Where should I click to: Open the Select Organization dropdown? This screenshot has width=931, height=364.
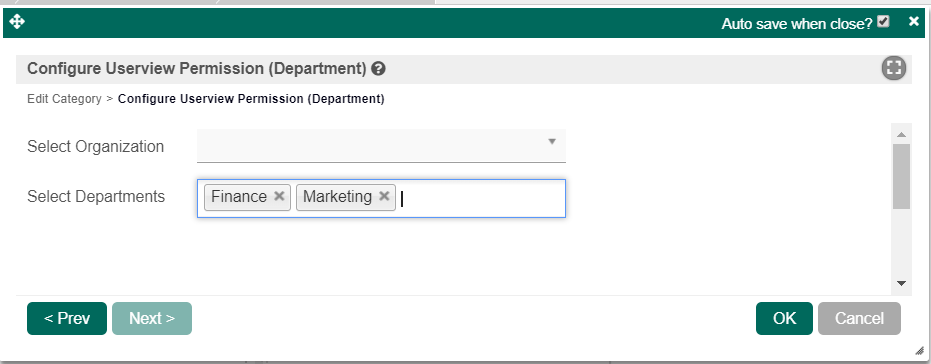381,145
